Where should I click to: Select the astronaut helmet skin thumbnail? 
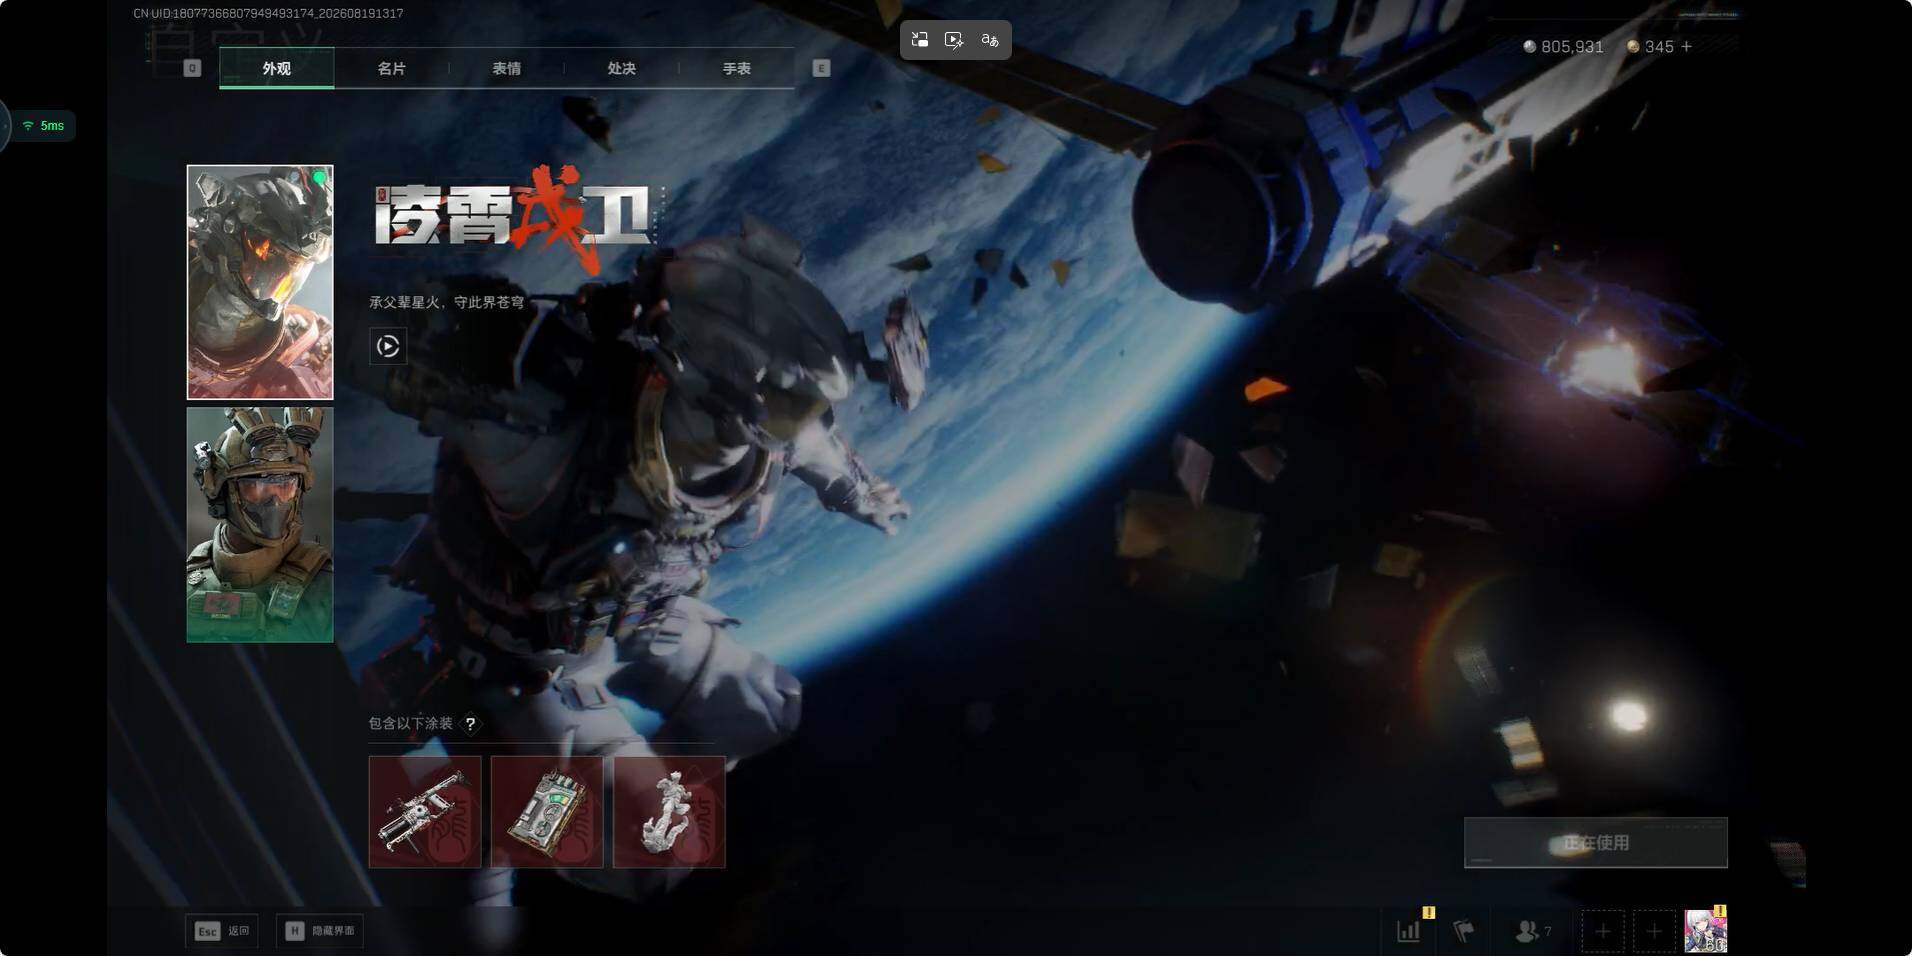coord(260,282)
